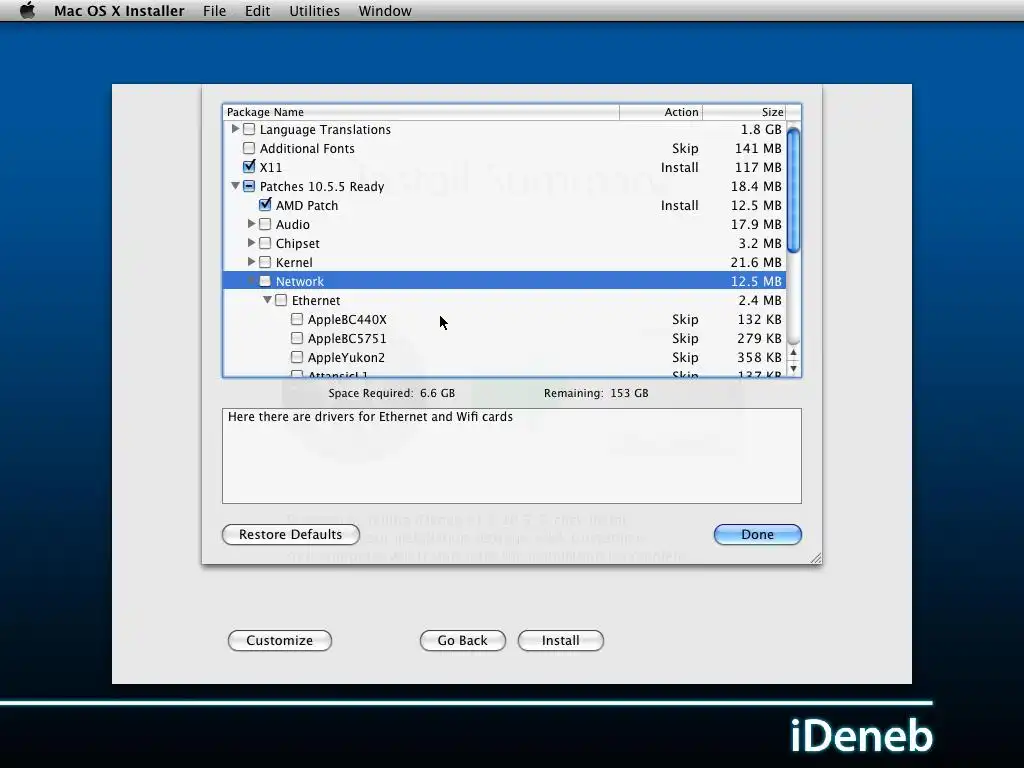Image resolution: width=1024 pixels, height=768 pixels.
Task: Click the 18.4 MB size value
Action: pos(756,186)
